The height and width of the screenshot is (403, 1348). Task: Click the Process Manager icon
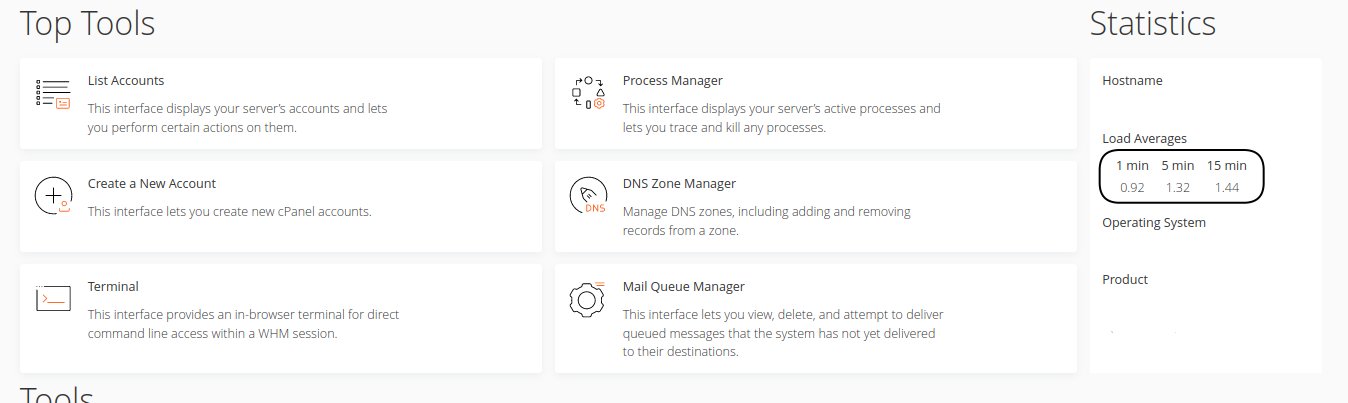[x=588, y=92]
